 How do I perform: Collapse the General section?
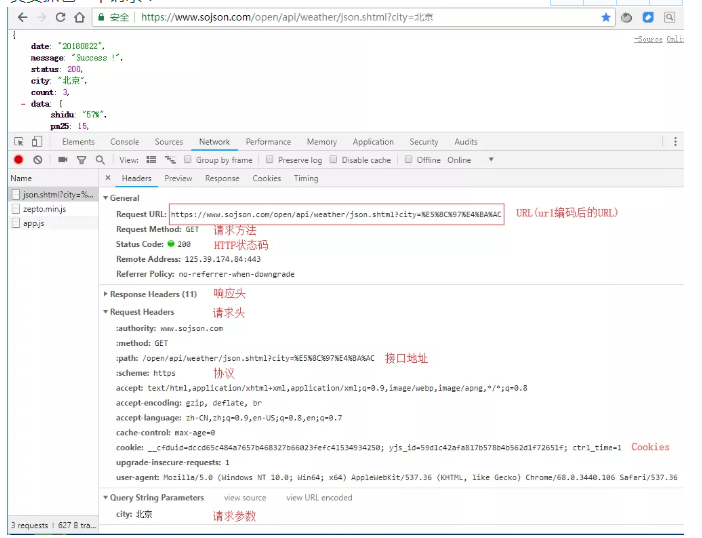106,198
